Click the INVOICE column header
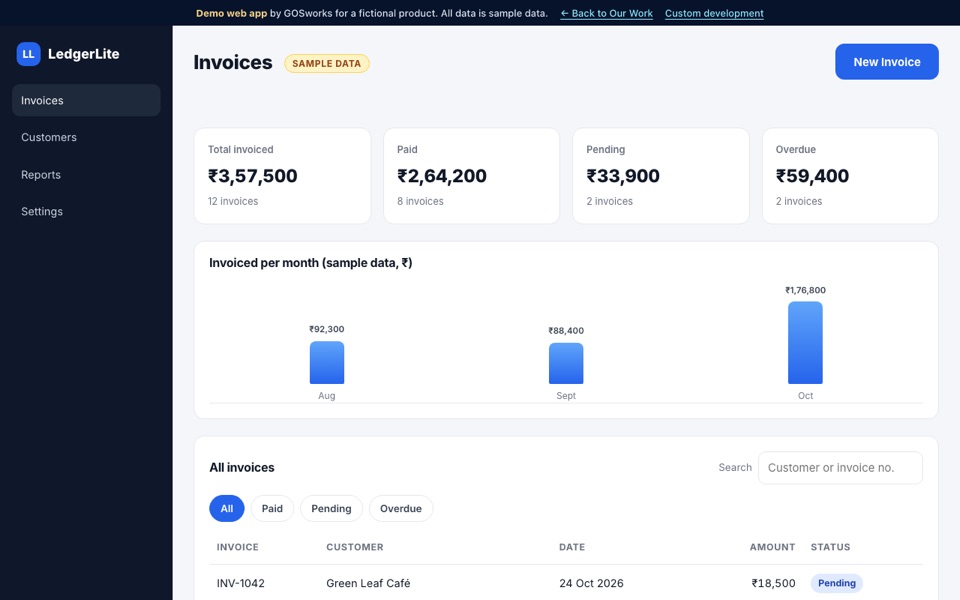The width and height of the screenshot is (960, 600). 238,547
